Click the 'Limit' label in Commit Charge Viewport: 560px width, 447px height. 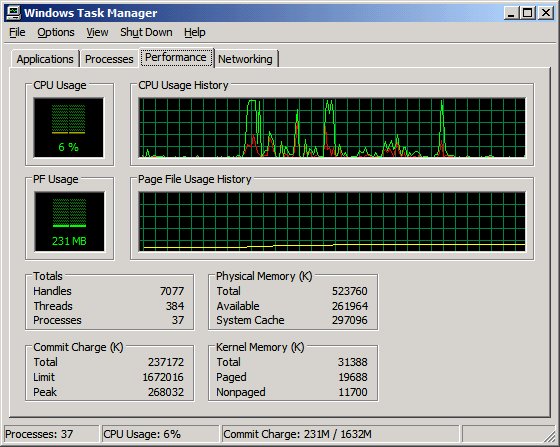(x=44, y=377)
